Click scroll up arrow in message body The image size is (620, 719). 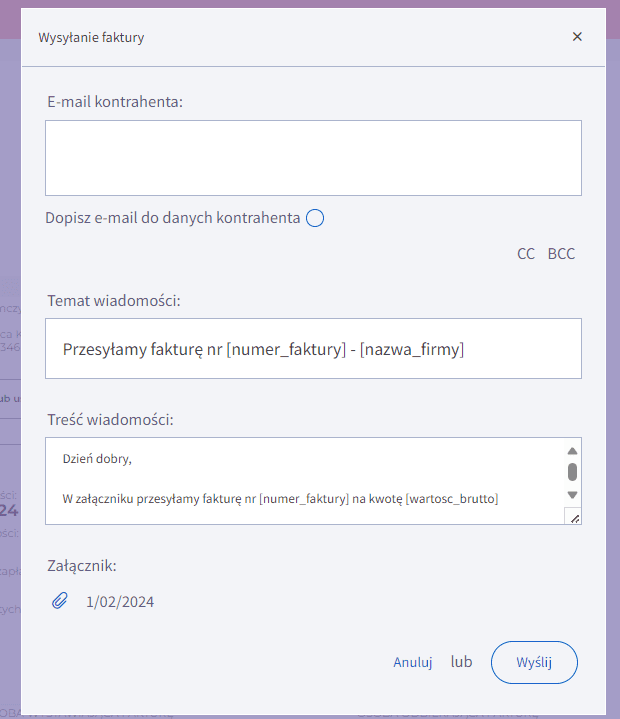pos(572,451)
